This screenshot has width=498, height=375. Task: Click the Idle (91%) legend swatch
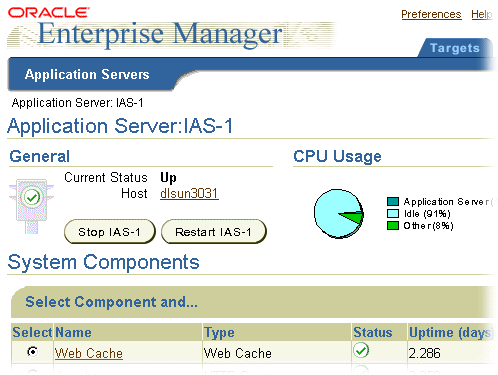(x=393, y=213)
